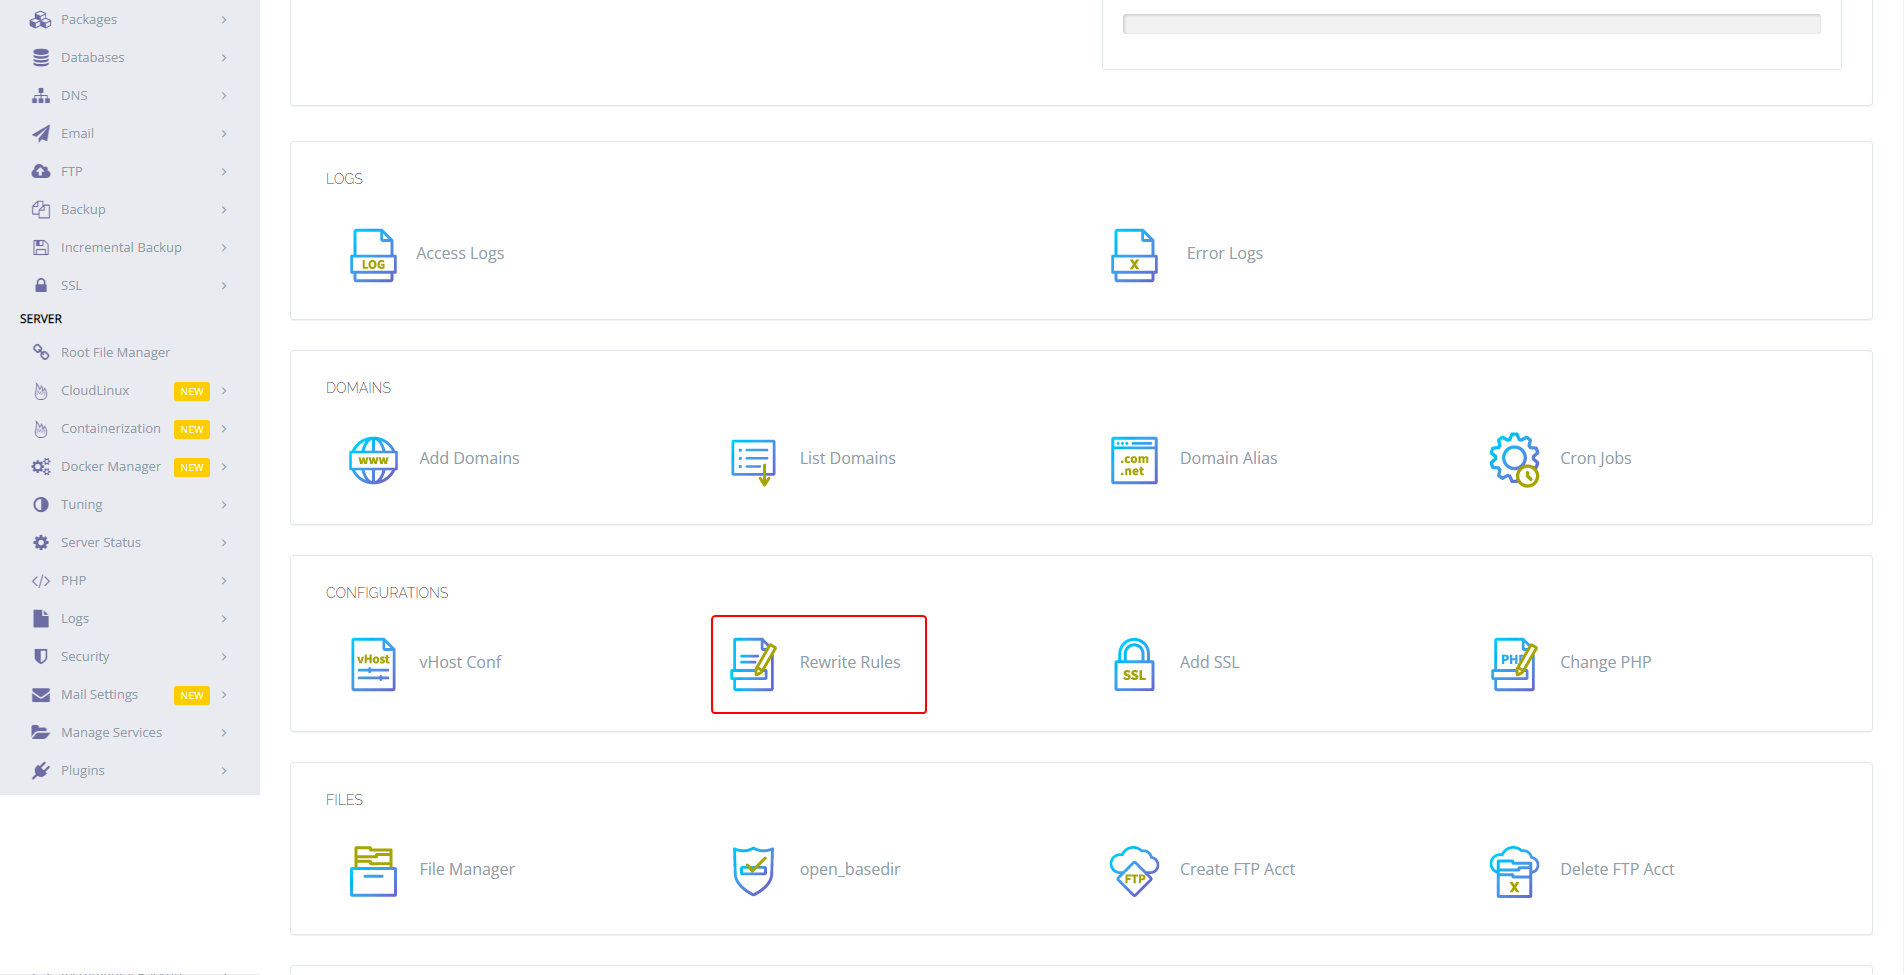The width and height of the screenshot is (1904, 975).
Task: Click the Rewrite Rules link
Action: point(849,662)
